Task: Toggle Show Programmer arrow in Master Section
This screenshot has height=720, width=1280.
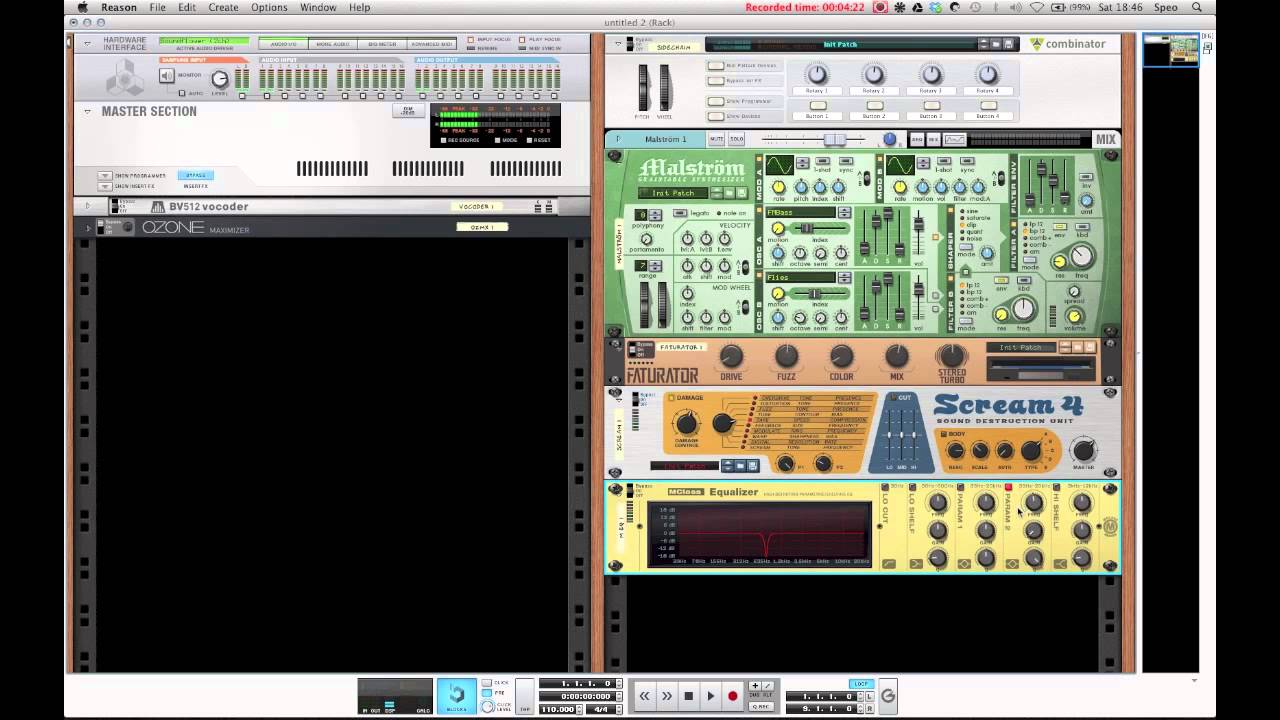Action: [104, 176]
